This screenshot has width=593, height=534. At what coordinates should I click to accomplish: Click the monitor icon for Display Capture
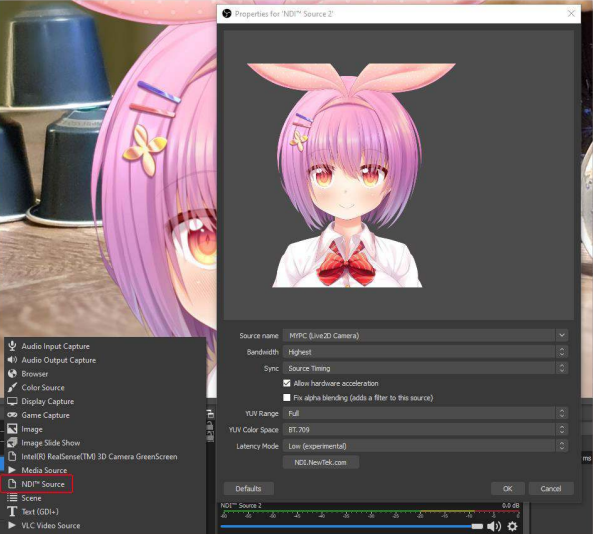click(12, 401)
